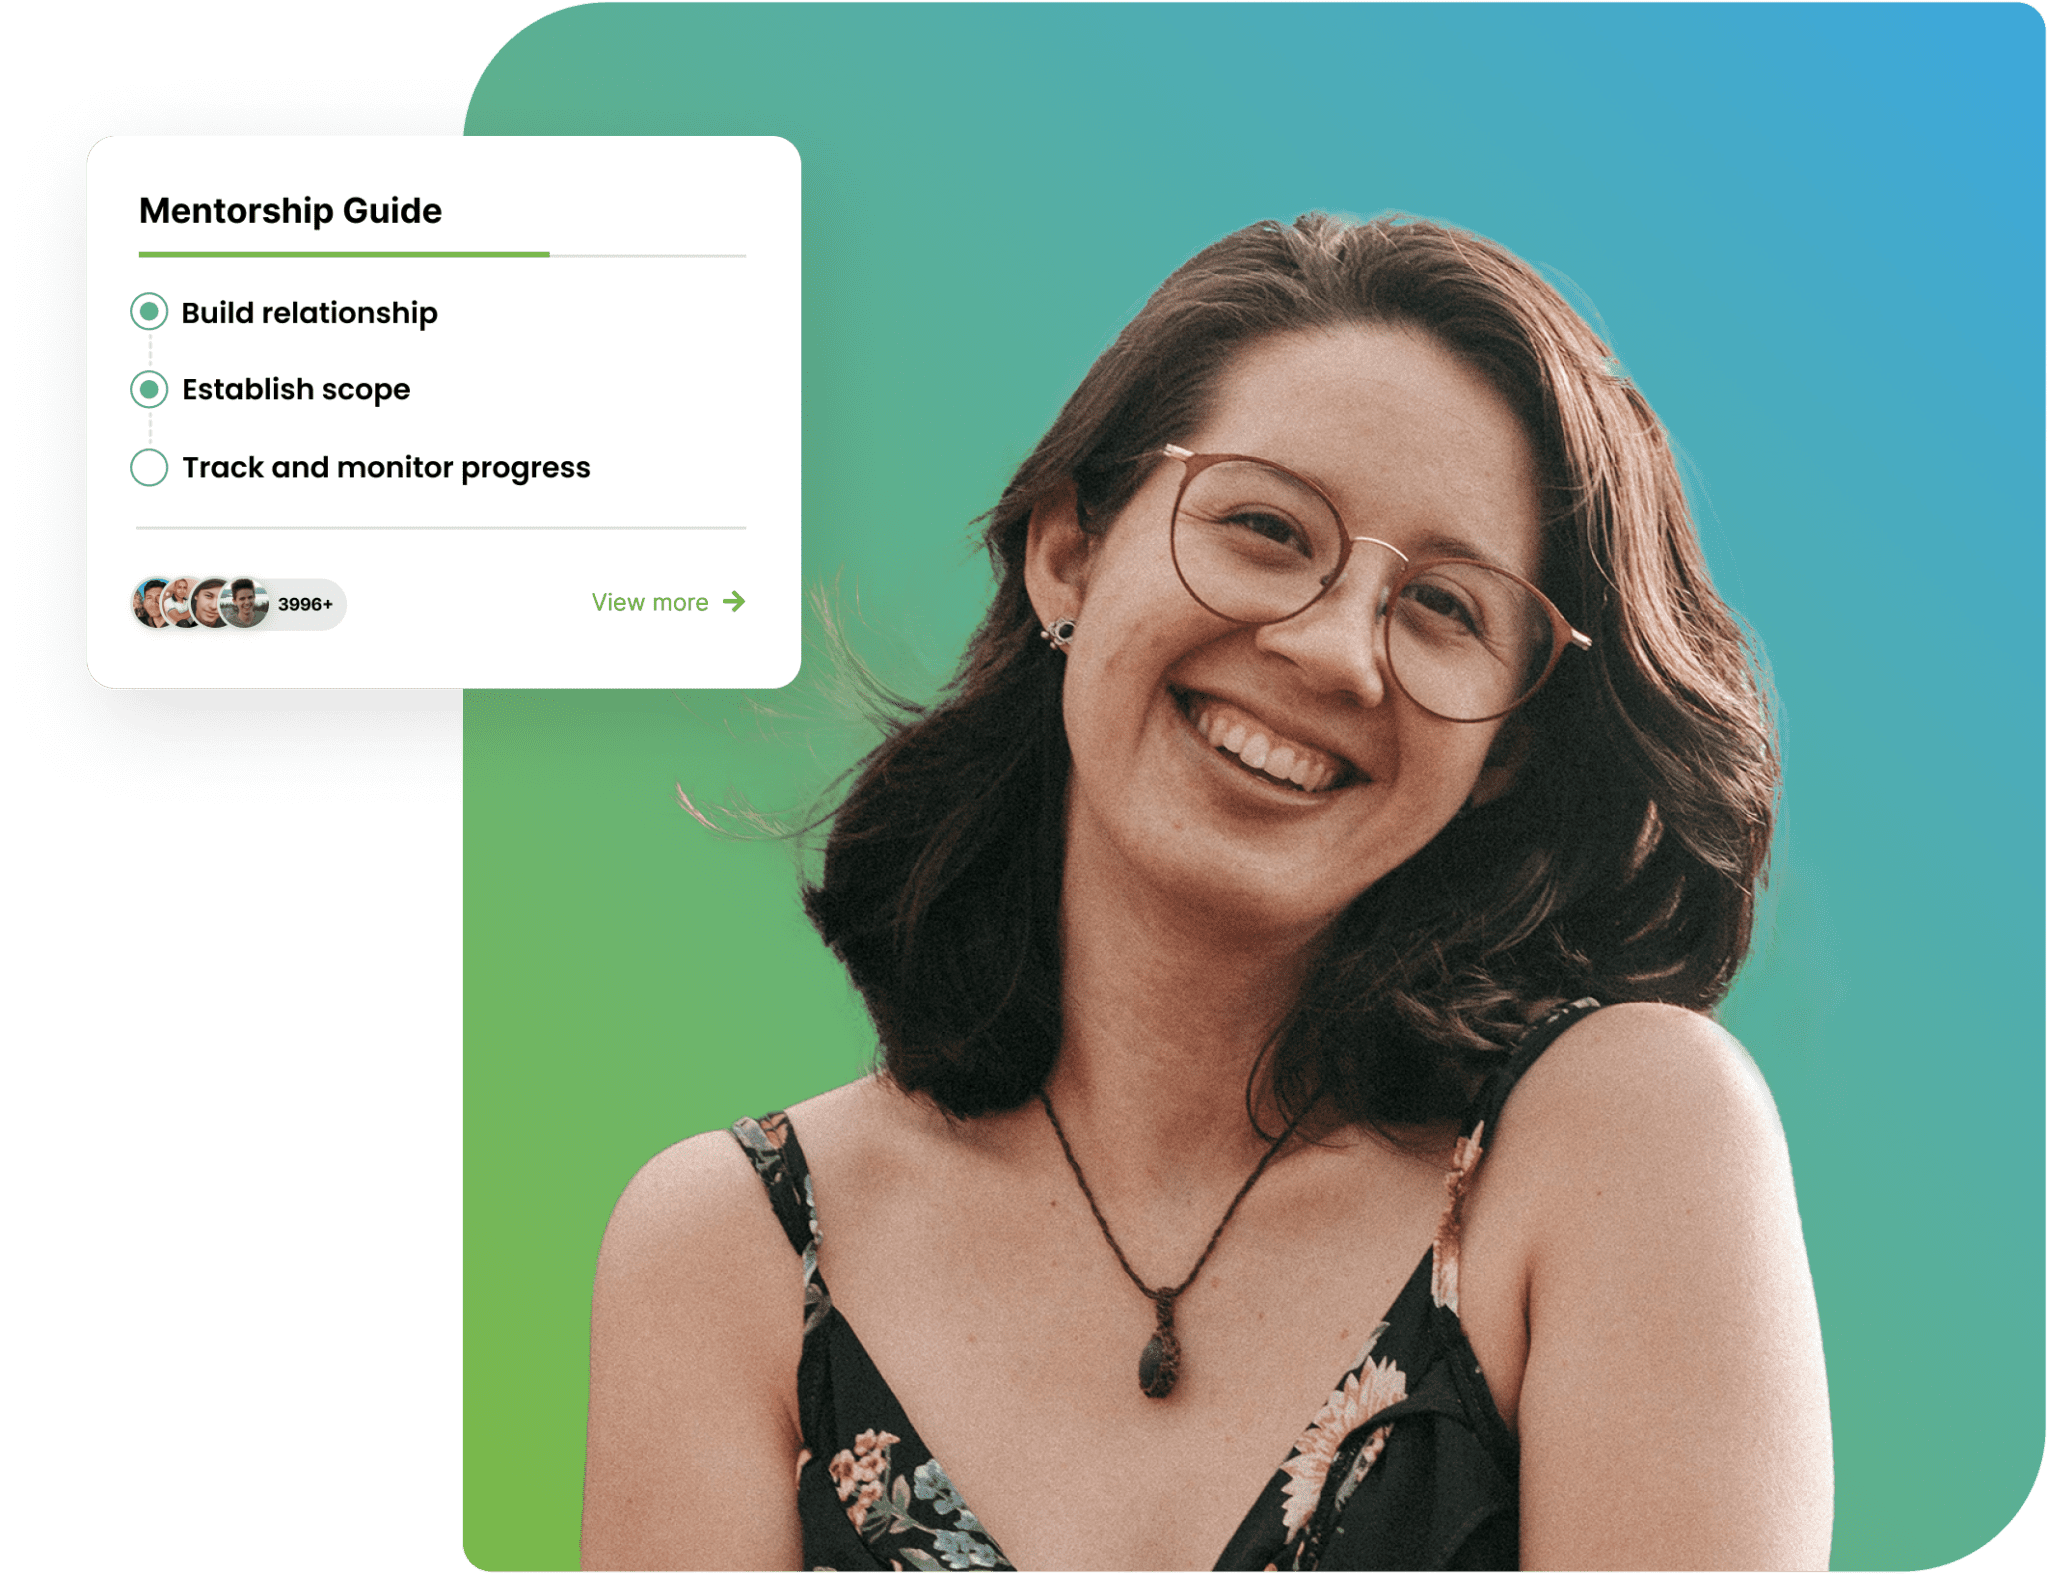Select the "Build relationship" step label
This screenshot has width=2048, height=1574.
pos(308,312)
